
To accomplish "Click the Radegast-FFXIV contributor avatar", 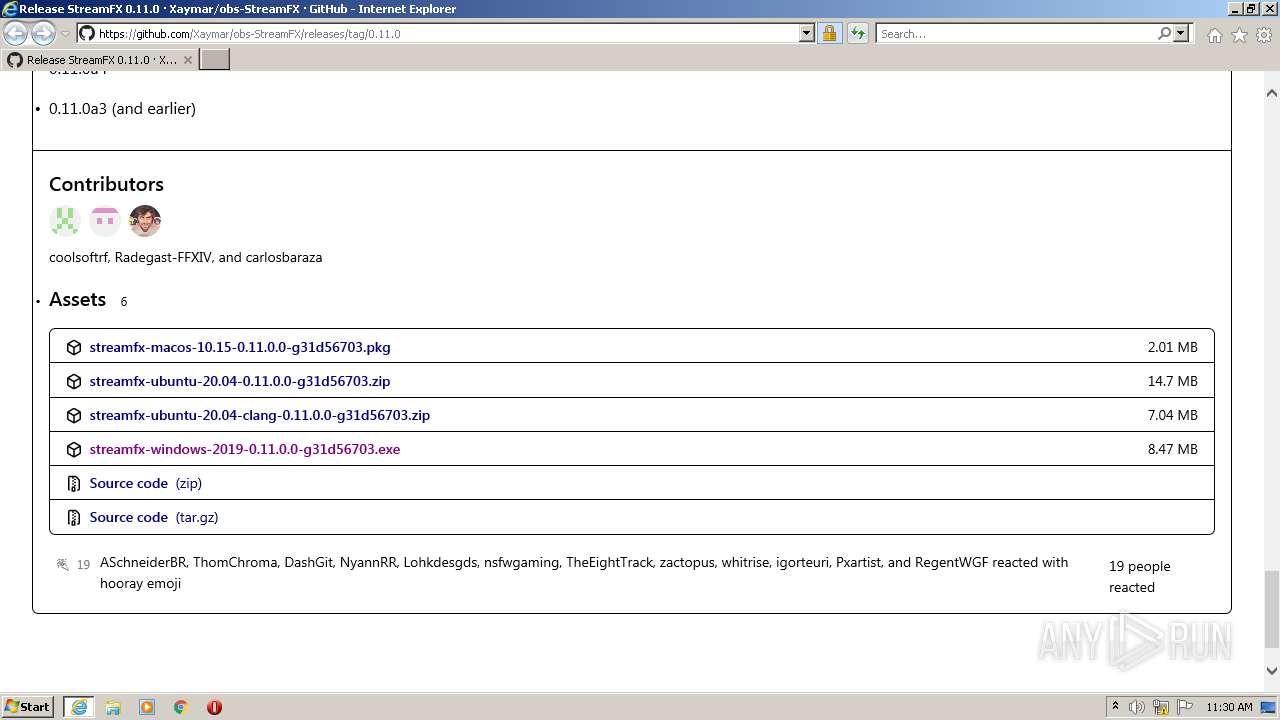I will 105,221.
